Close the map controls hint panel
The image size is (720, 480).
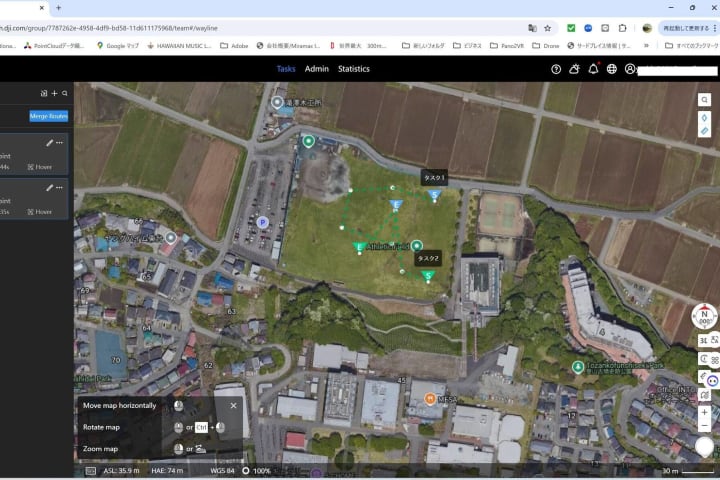tap(234, 405)
